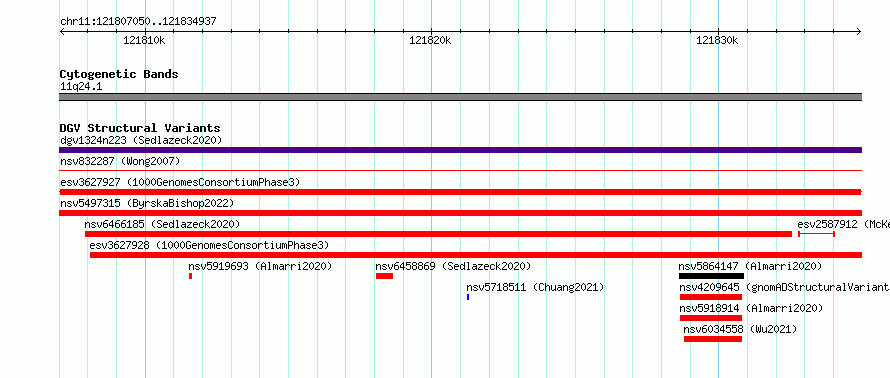Open the nsv6458869 (Sedlazeck2020) label
This screenshot has height=378, width=890.
(454, 266)
